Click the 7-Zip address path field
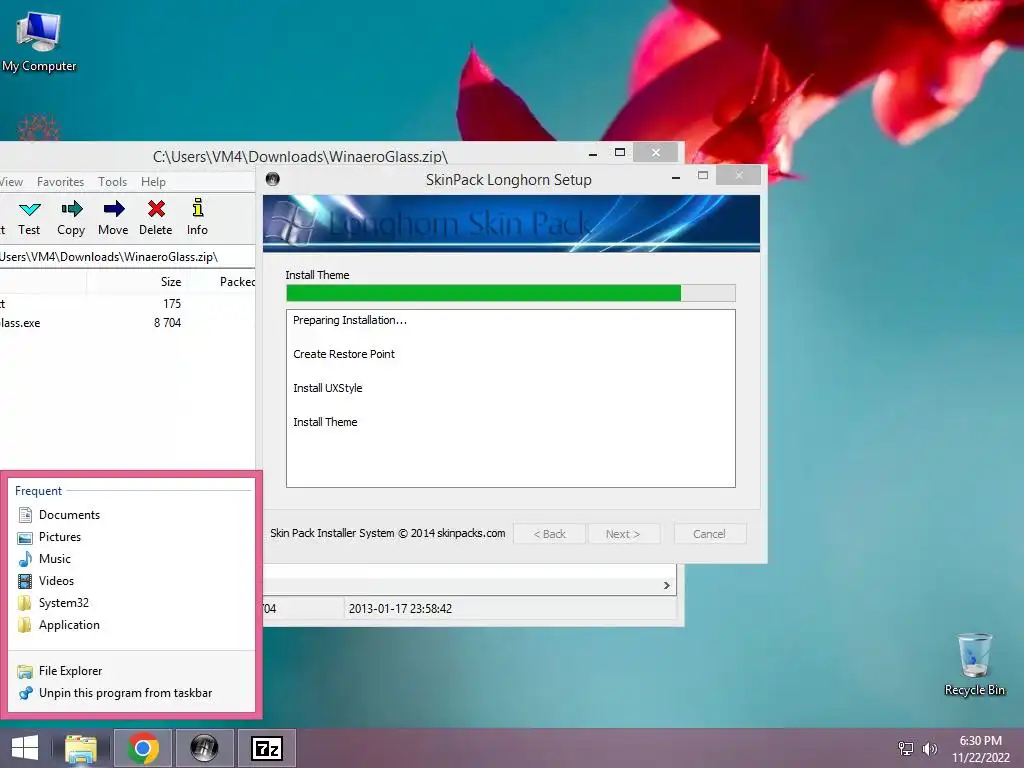The height and width of the screenshot is (768, 1024). pyautogui.click(x=127, y=257)
